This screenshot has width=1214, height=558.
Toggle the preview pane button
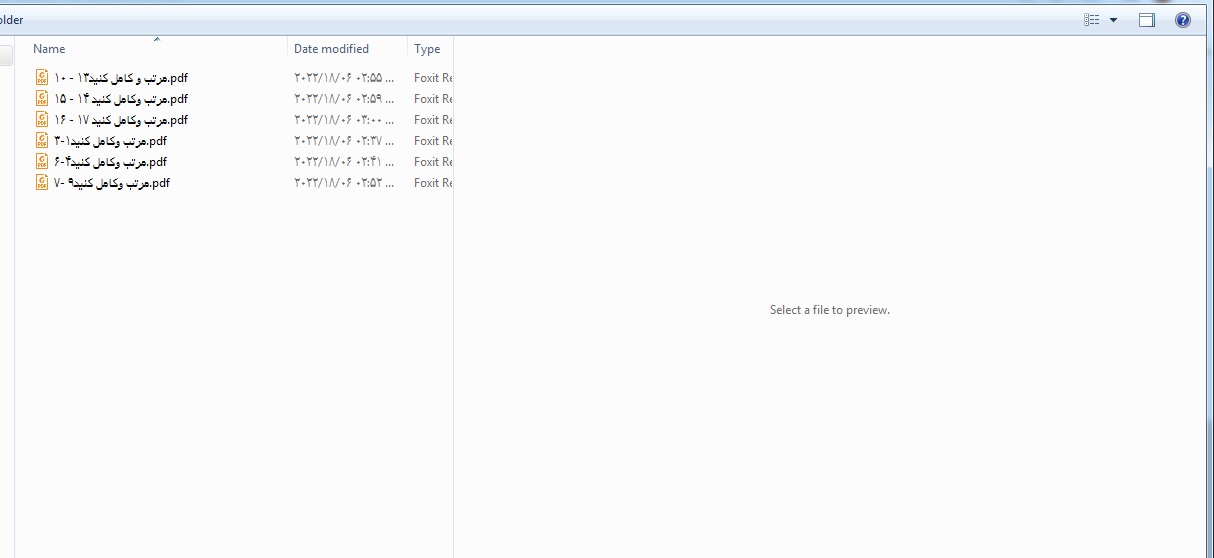coord(1147,20)
